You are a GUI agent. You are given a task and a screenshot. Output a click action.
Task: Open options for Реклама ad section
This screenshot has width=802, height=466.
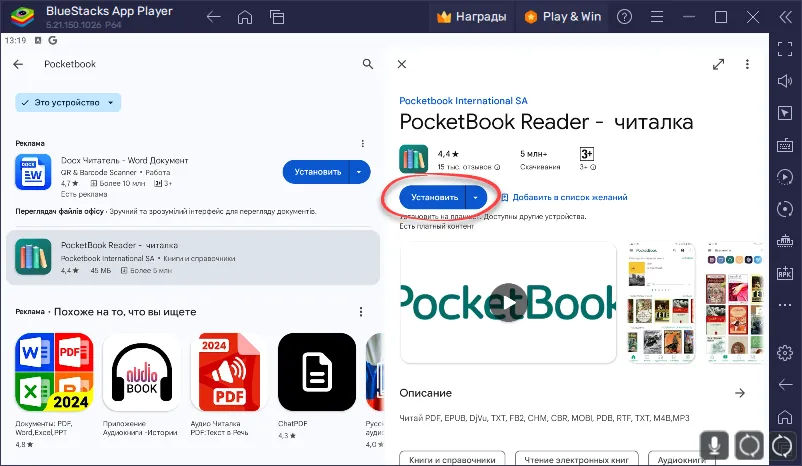pos(363,144)
